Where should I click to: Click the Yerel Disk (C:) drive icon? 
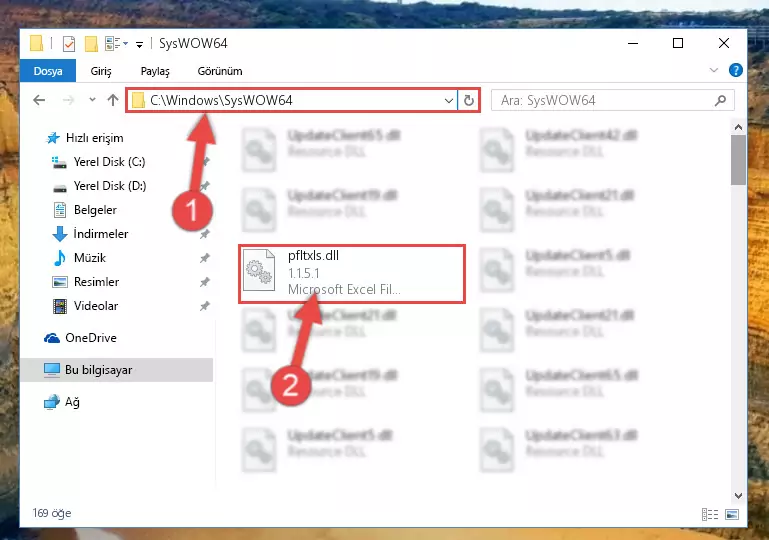click(x=59, y=162)
